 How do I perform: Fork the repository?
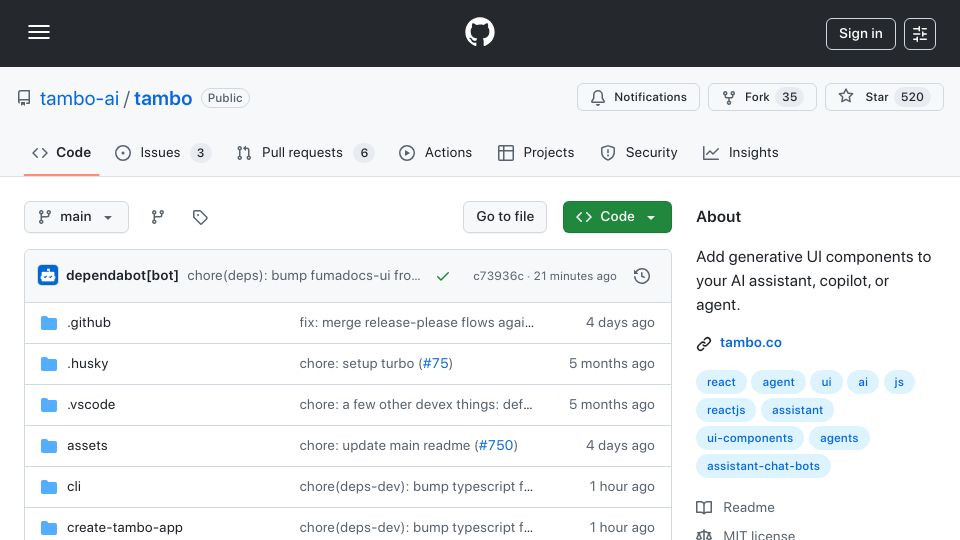762,97
